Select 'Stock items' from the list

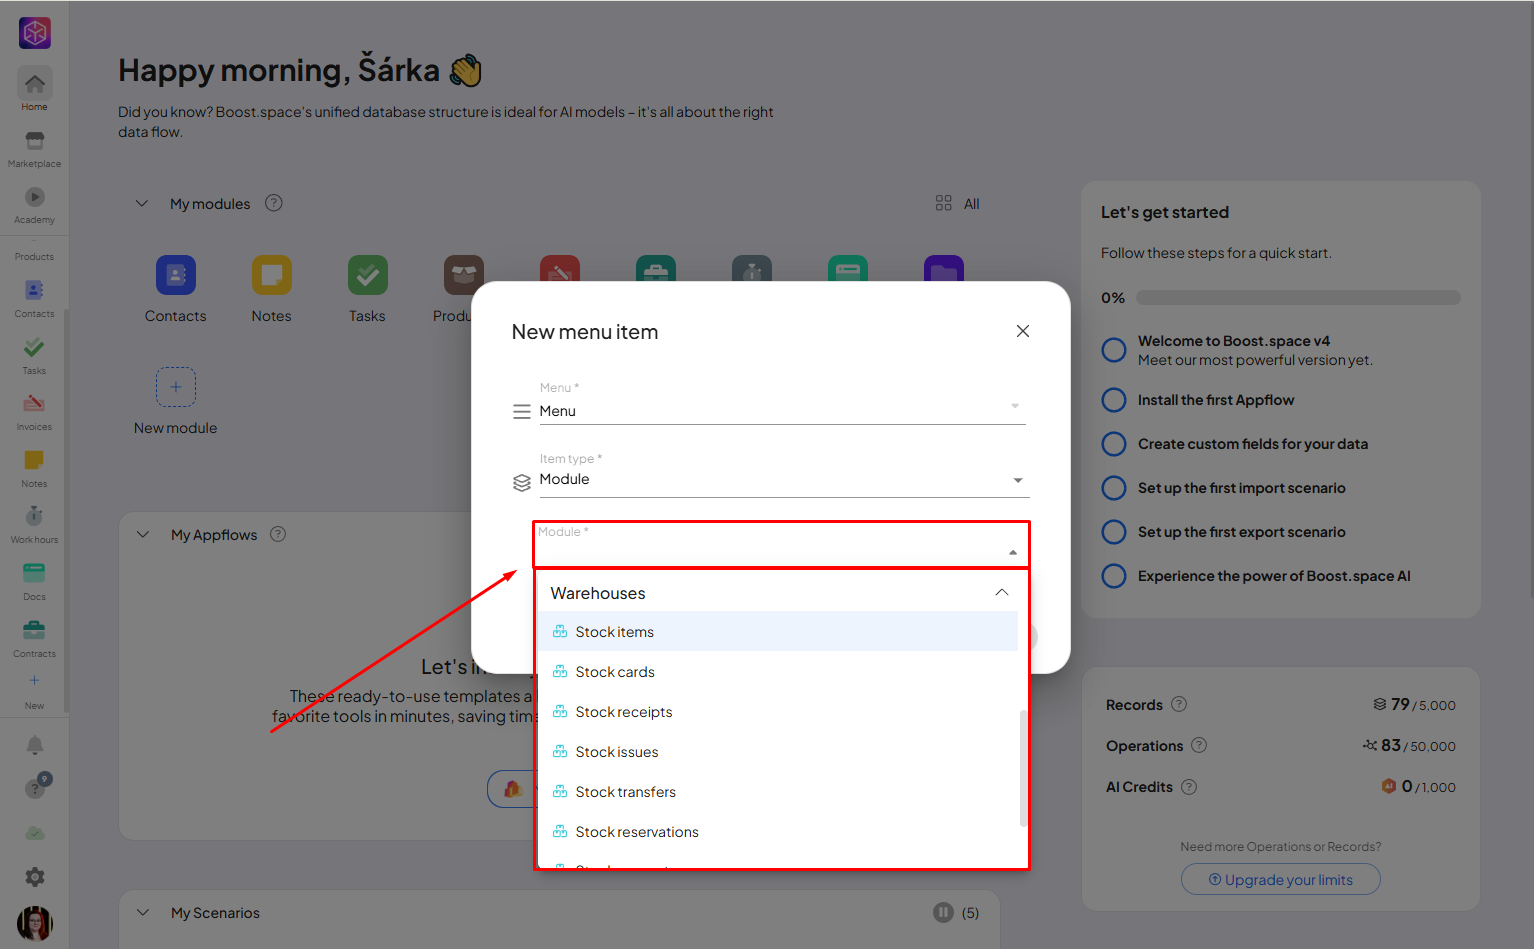coord(614,632)
